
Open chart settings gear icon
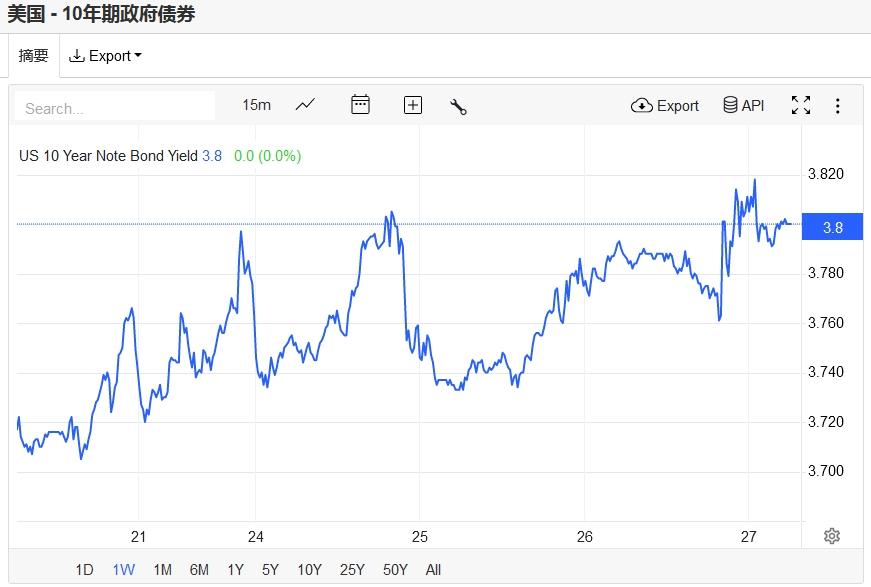tap(831, 536)
